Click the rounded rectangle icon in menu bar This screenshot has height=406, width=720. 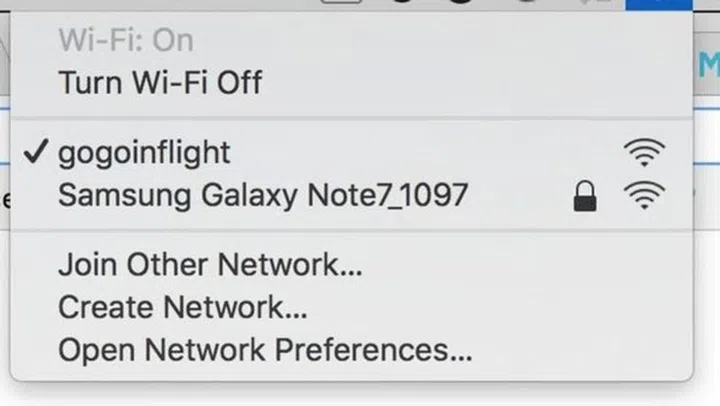pos(341,2)
